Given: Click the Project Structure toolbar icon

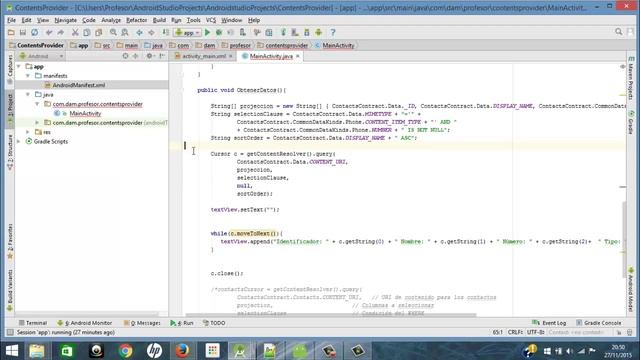Looking at the screenshot, I should pyautogui.click(x=269, y=32).
